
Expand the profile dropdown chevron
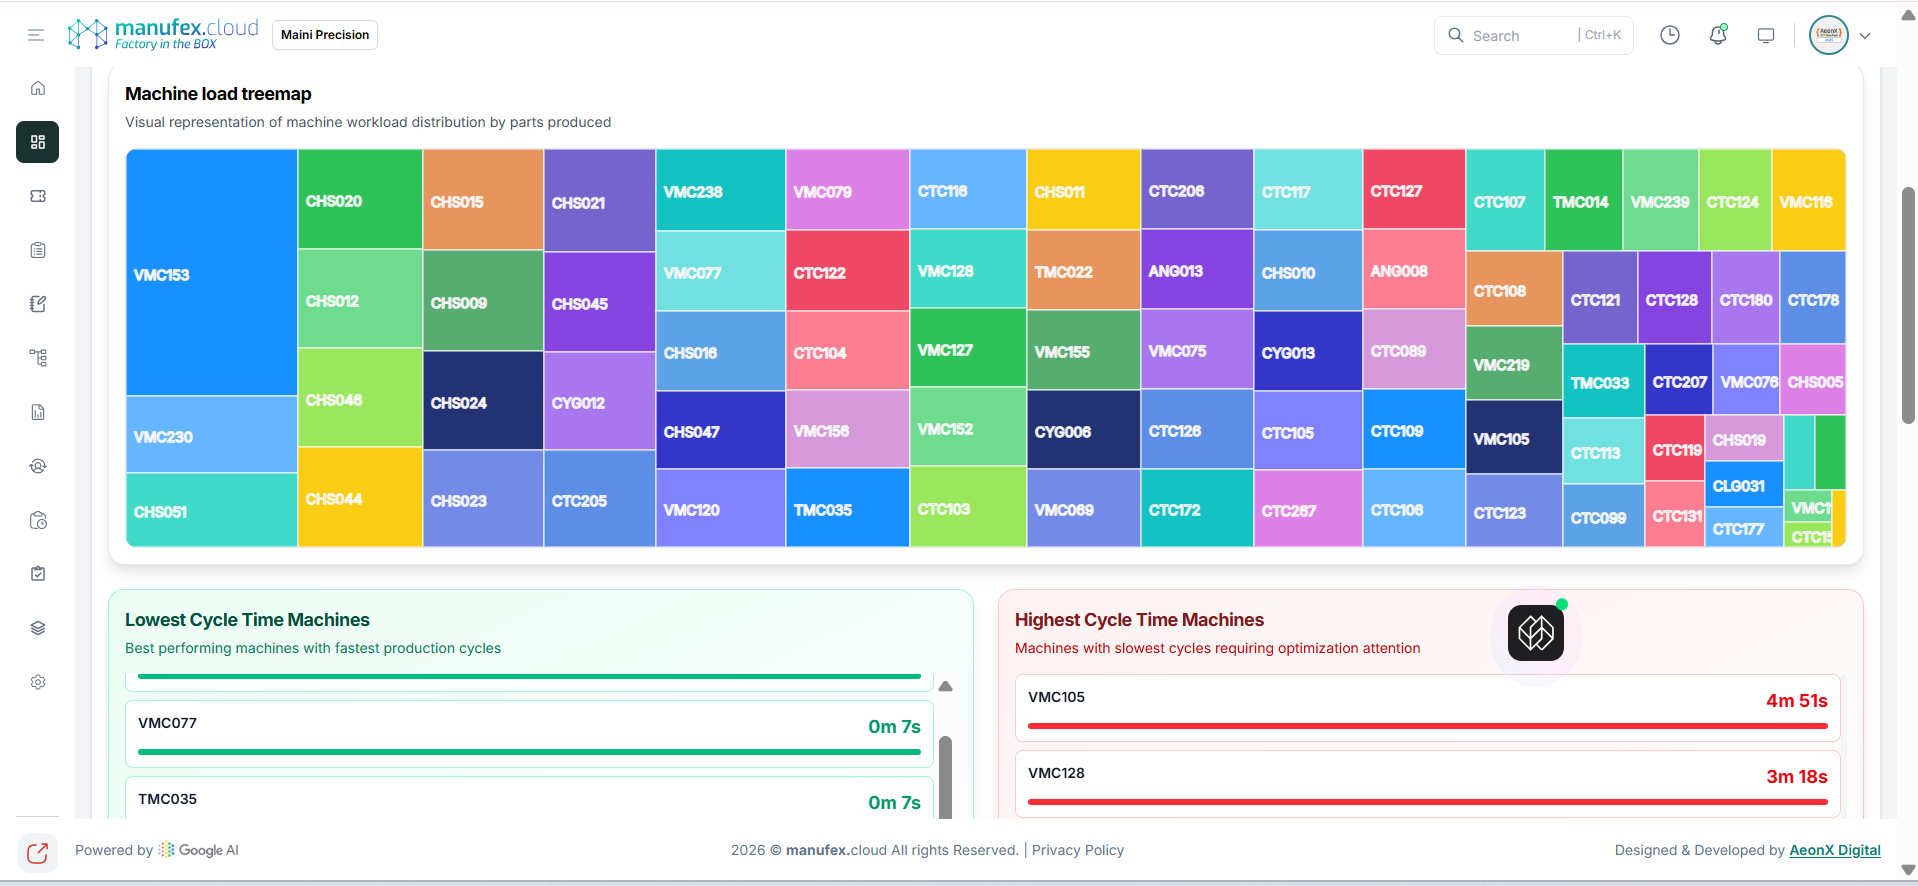[1865, 36]
